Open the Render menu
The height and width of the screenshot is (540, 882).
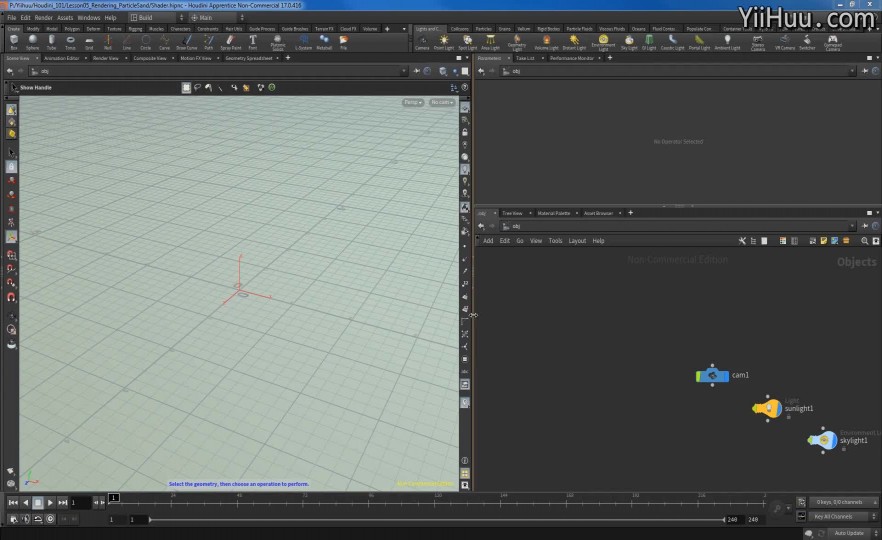point(43,17)
